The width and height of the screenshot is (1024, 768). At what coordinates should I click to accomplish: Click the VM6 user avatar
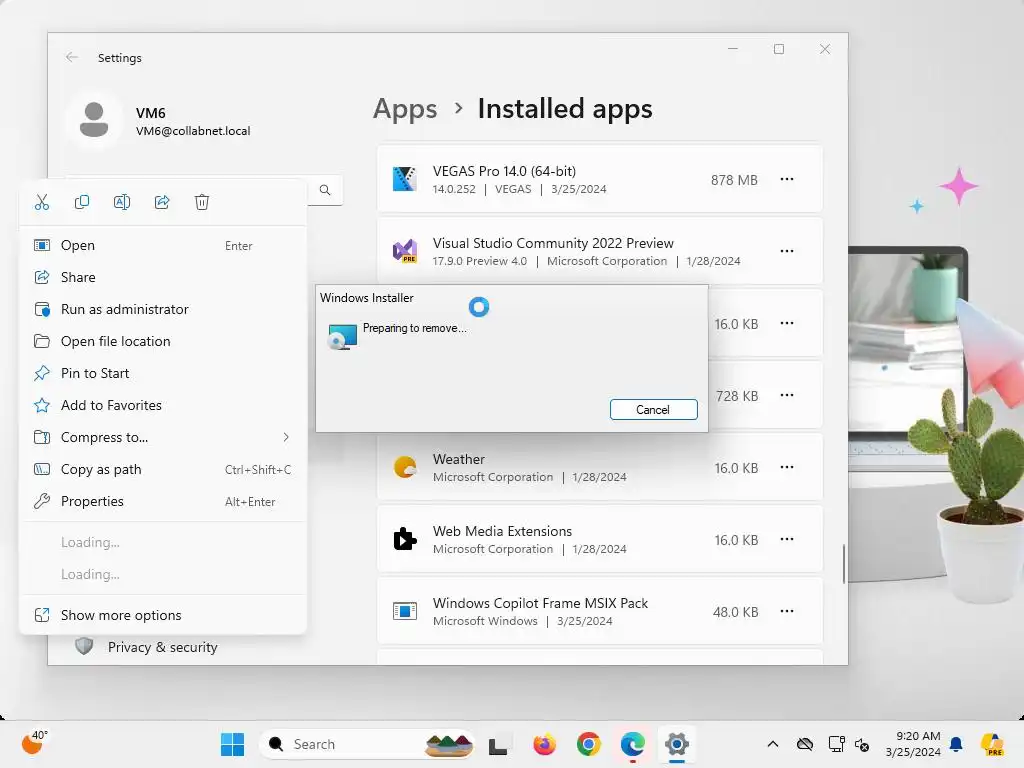click(94, 120)
